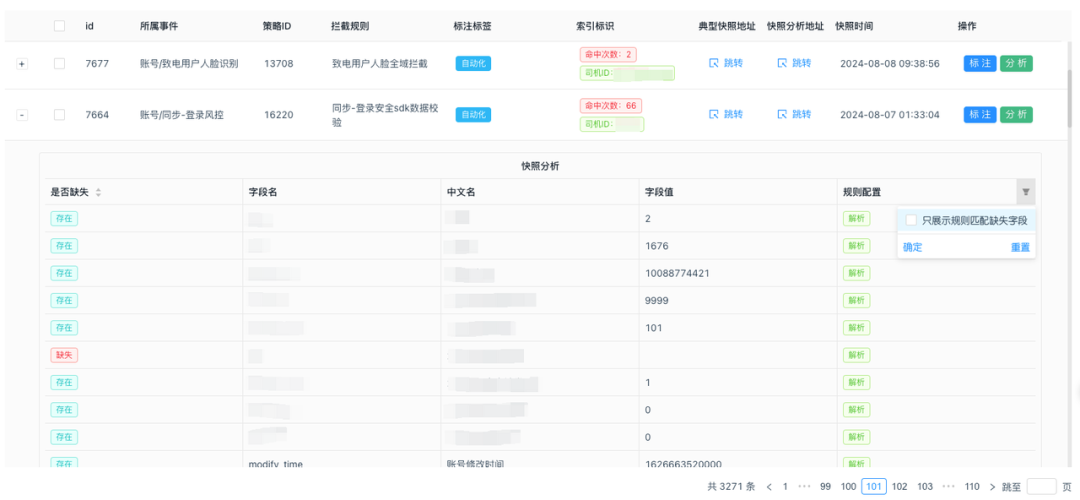Click 账号/致电用户人脸识别 event cell
The width and height of the screenshot is (1080, 500).
(x=189, y=63)
